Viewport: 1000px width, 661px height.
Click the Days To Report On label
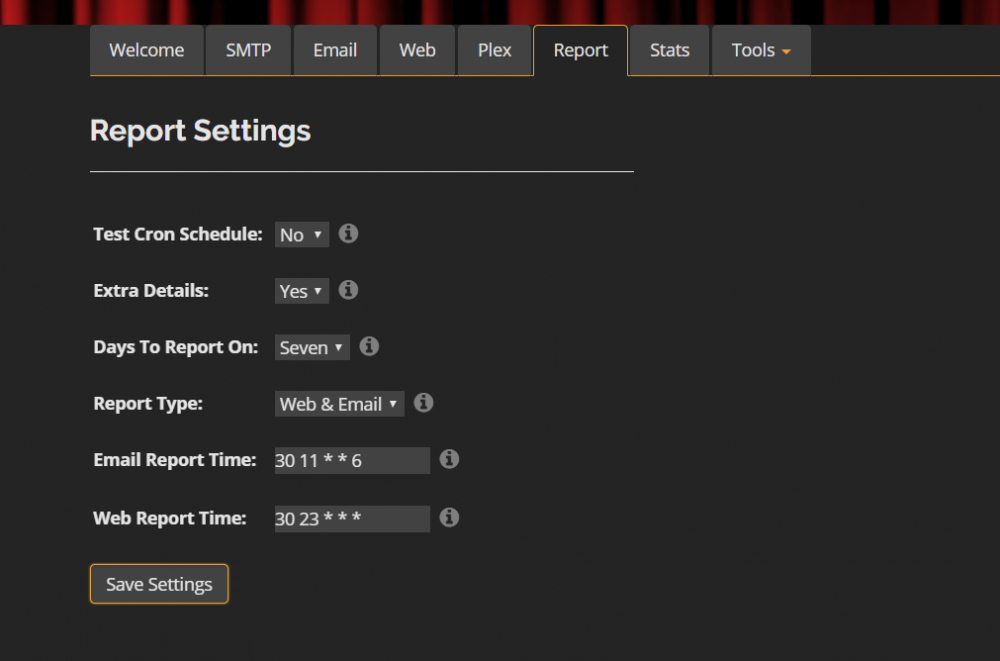(x=176, y=347)
